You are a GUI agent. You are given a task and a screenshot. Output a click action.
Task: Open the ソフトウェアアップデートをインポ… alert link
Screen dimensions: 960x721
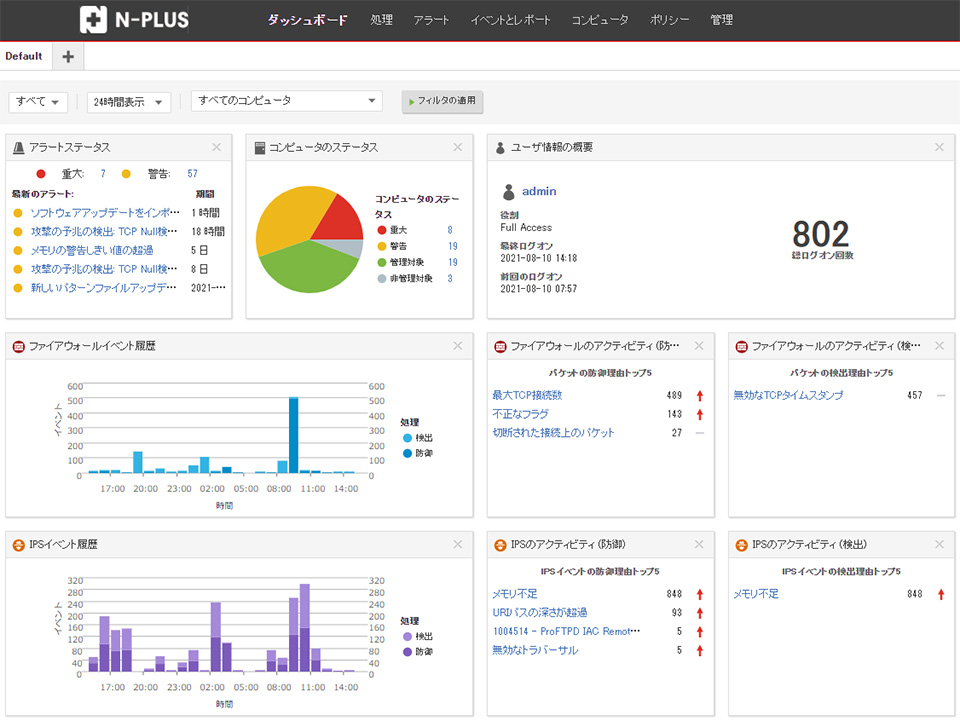click(105, 213)
